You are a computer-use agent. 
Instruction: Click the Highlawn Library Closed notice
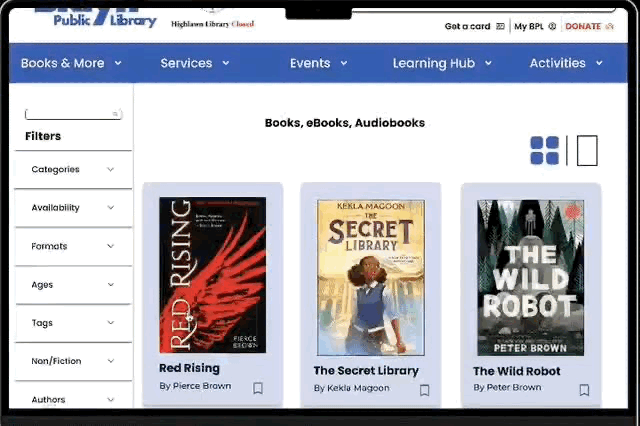point(212,24)
